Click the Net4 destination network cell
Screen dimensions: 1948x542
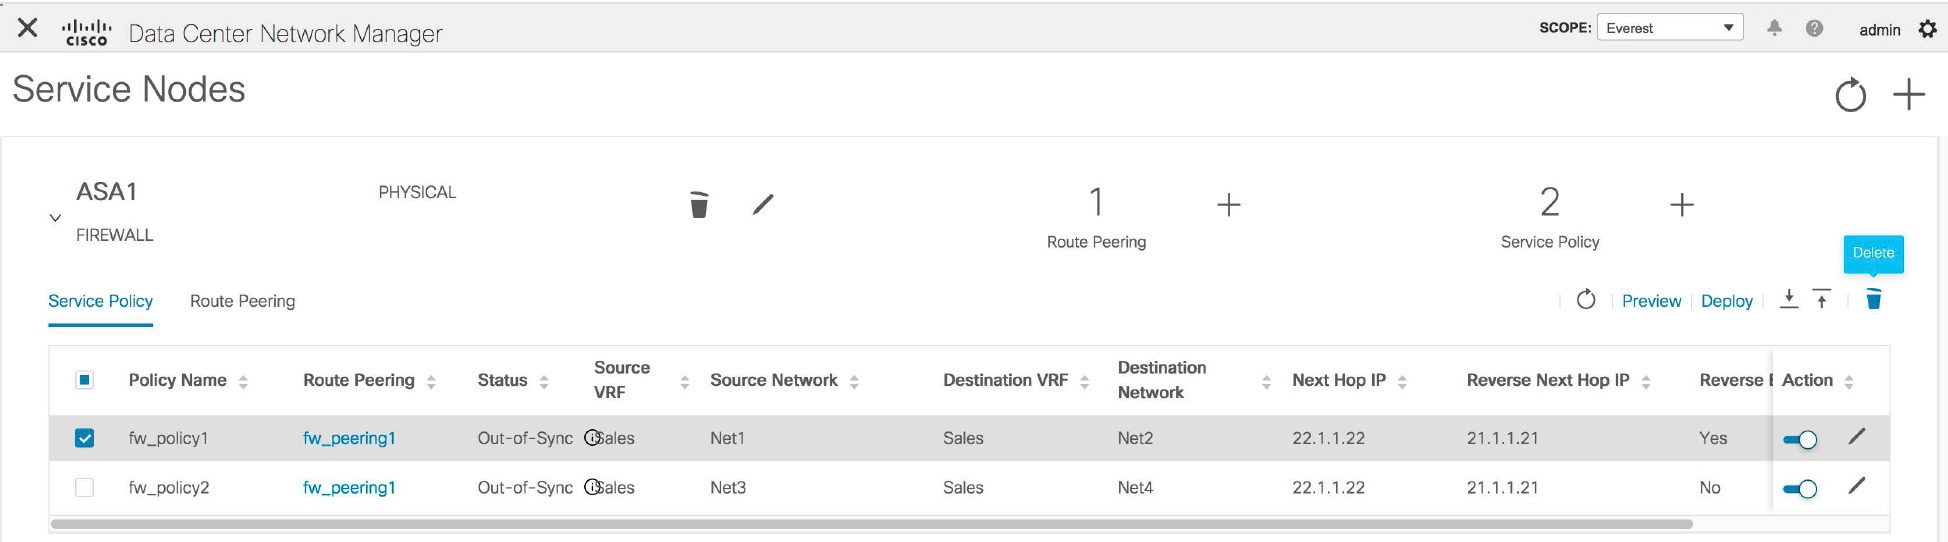coord(1135,488)
